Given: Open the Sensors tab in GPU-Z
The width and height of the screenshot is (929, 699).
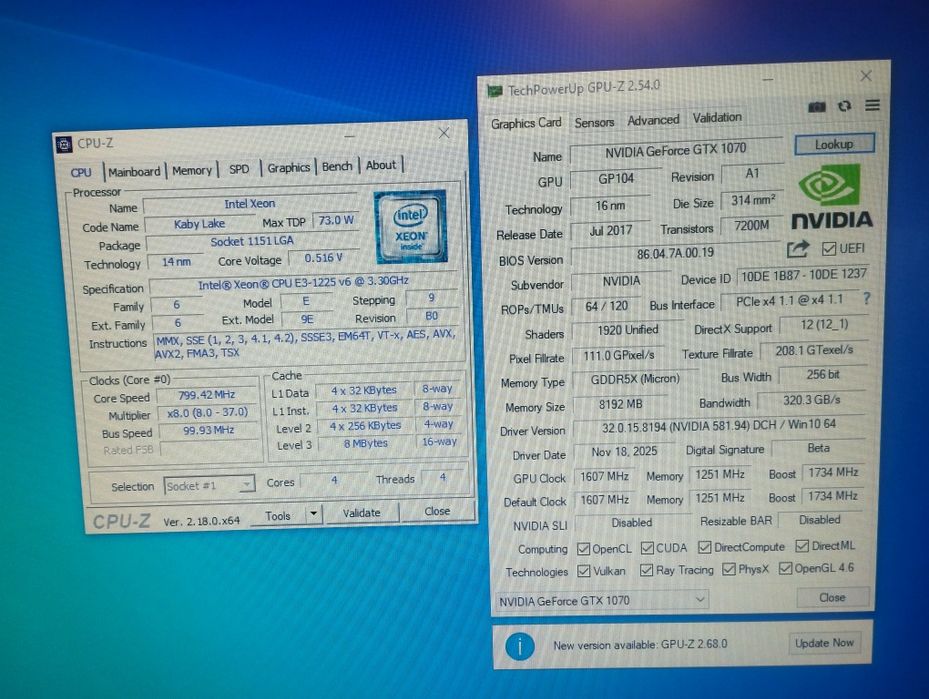Looking at the screenshot, I should tap(594, 122).
